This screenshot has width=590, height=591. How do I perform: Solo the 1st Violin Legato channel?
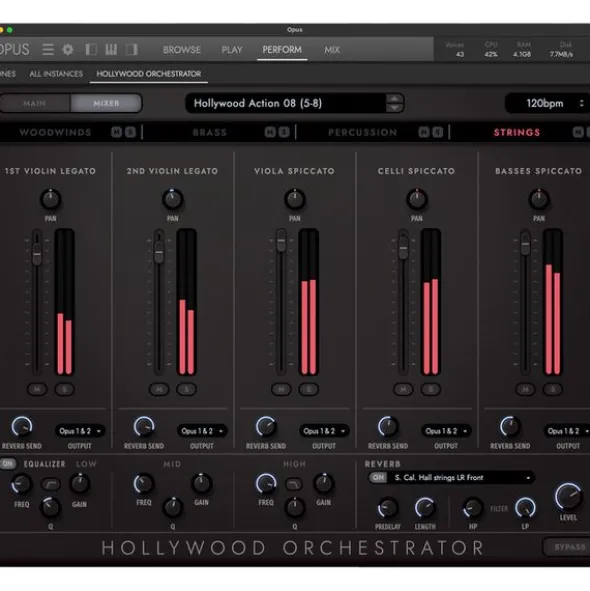64,389
